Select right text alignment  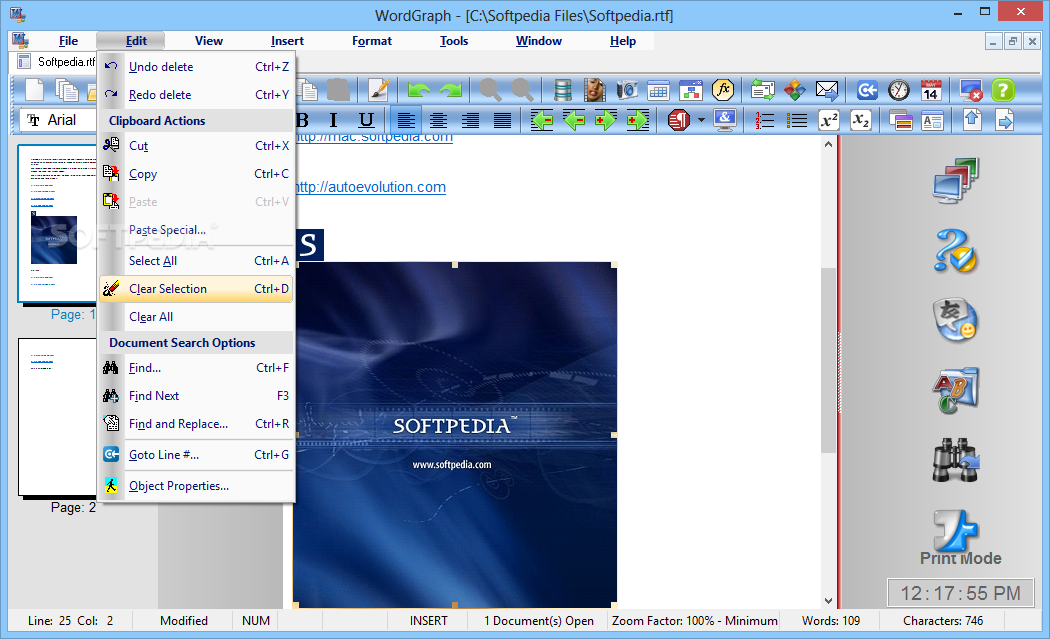click(470, 121)
